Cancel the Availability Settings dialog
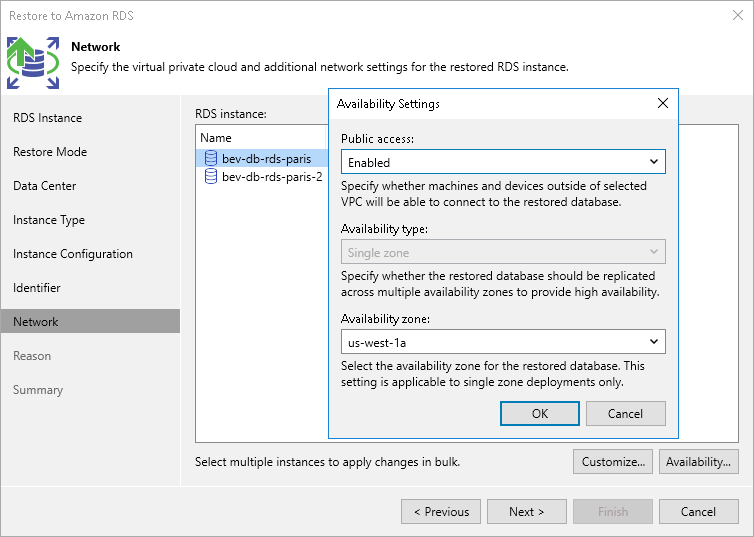 coord(625,413)
